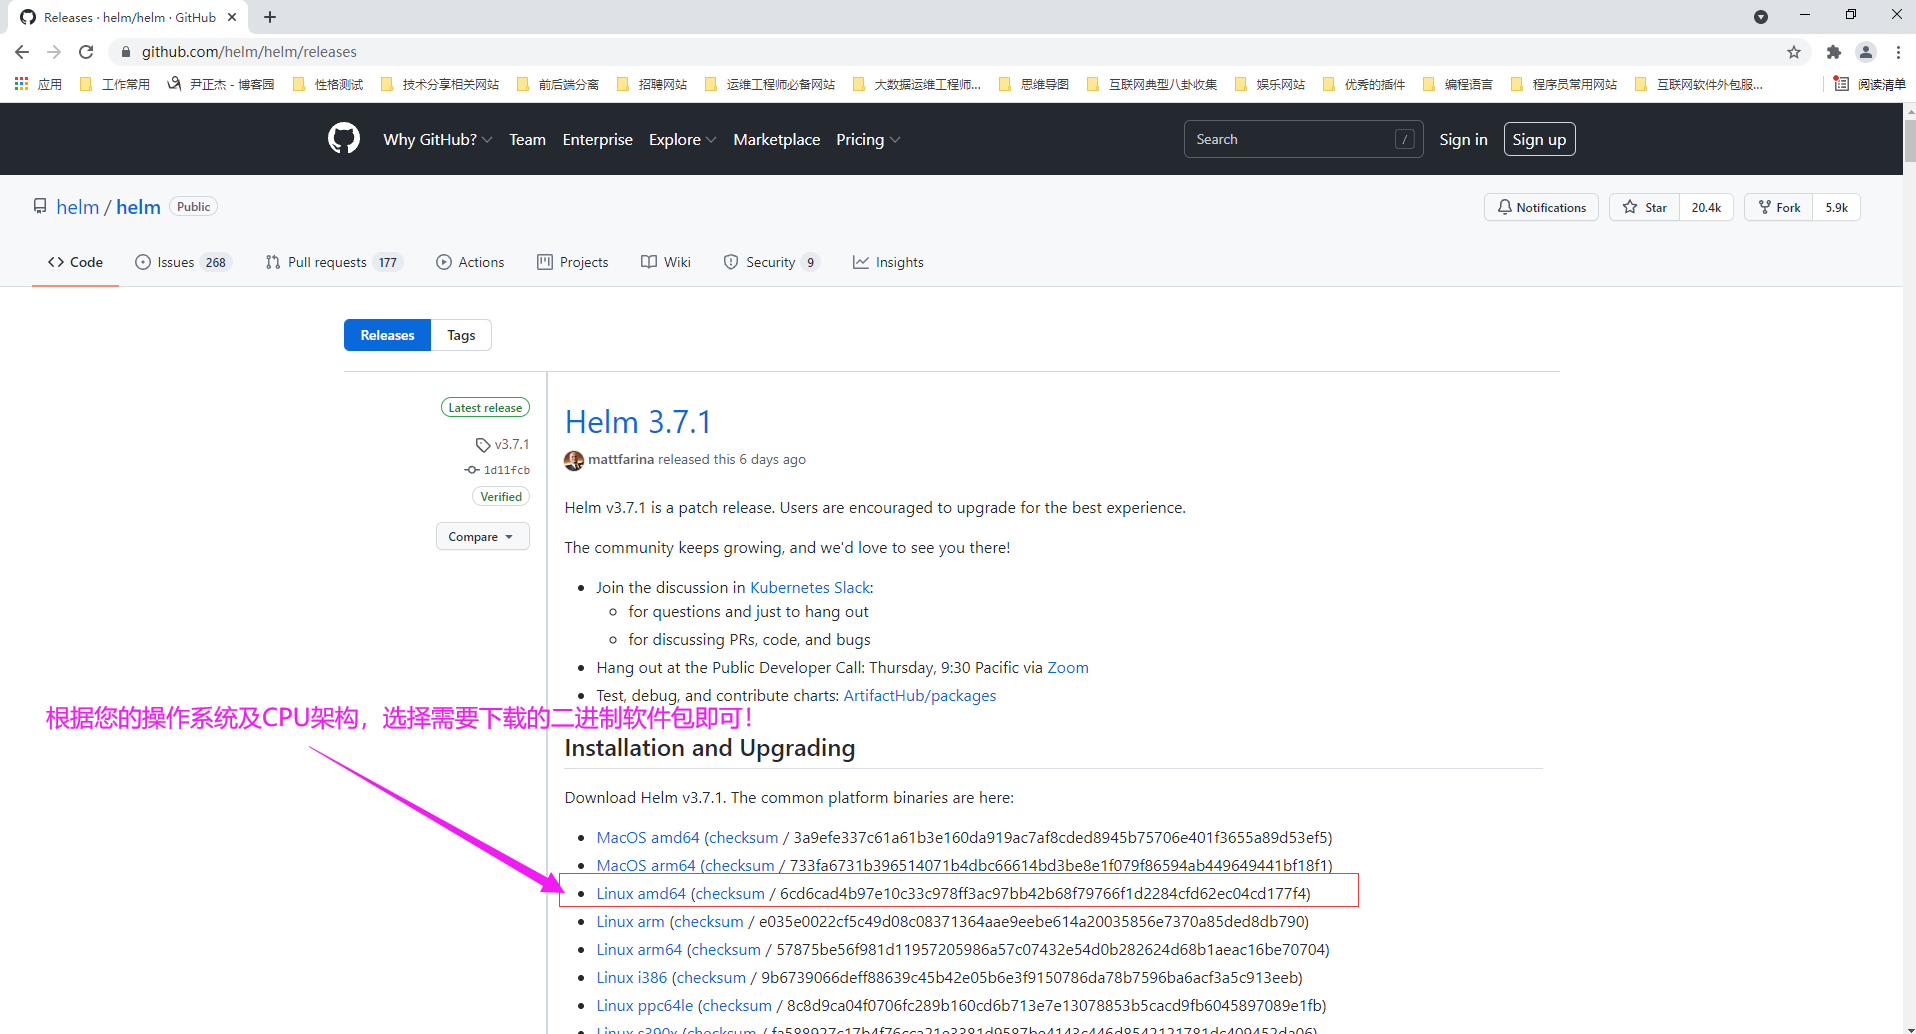Bookmark this page with the star icon
1916x1034 pixels.
1794,52
